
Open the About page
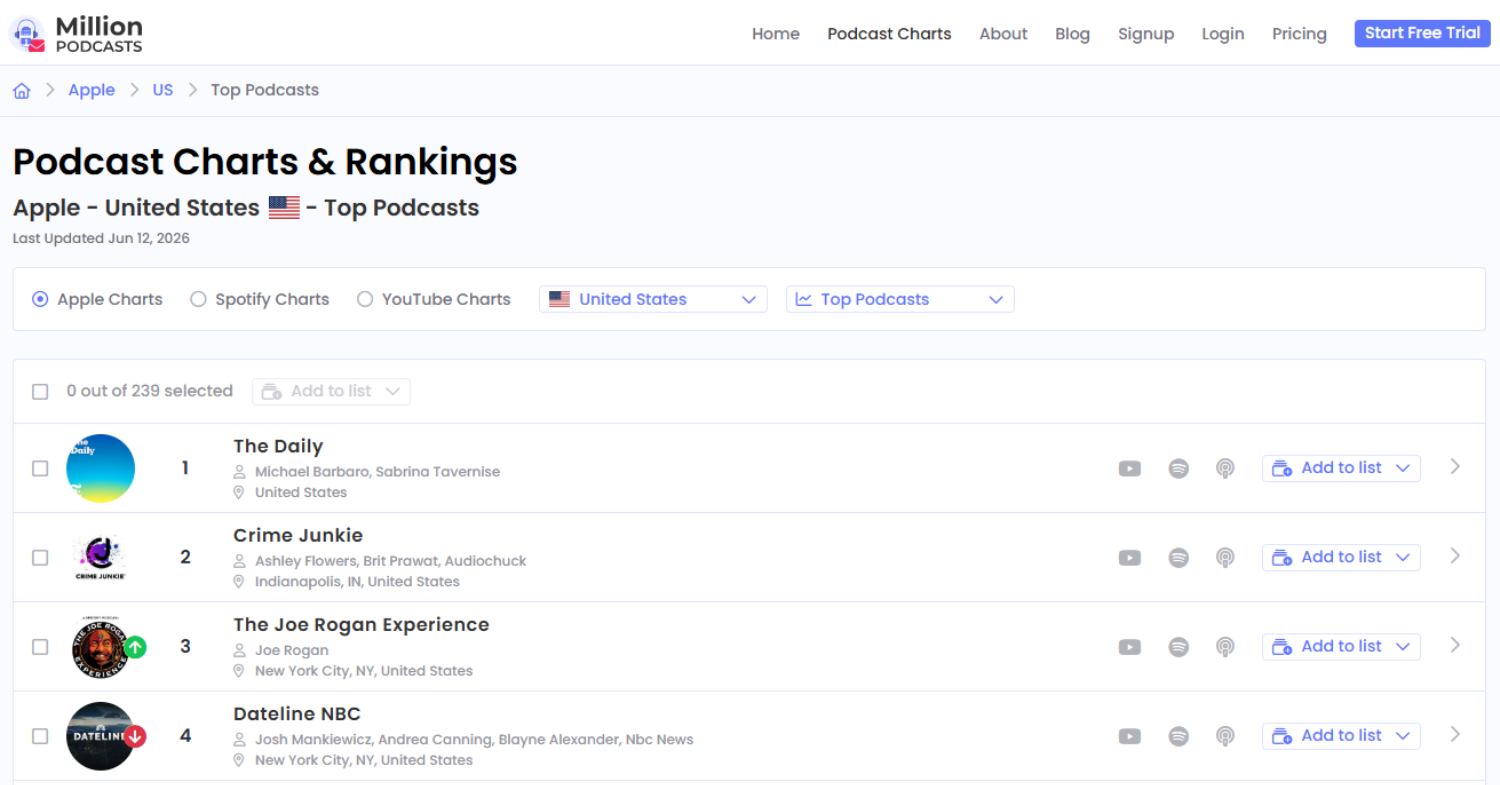tap(1003, 34)
